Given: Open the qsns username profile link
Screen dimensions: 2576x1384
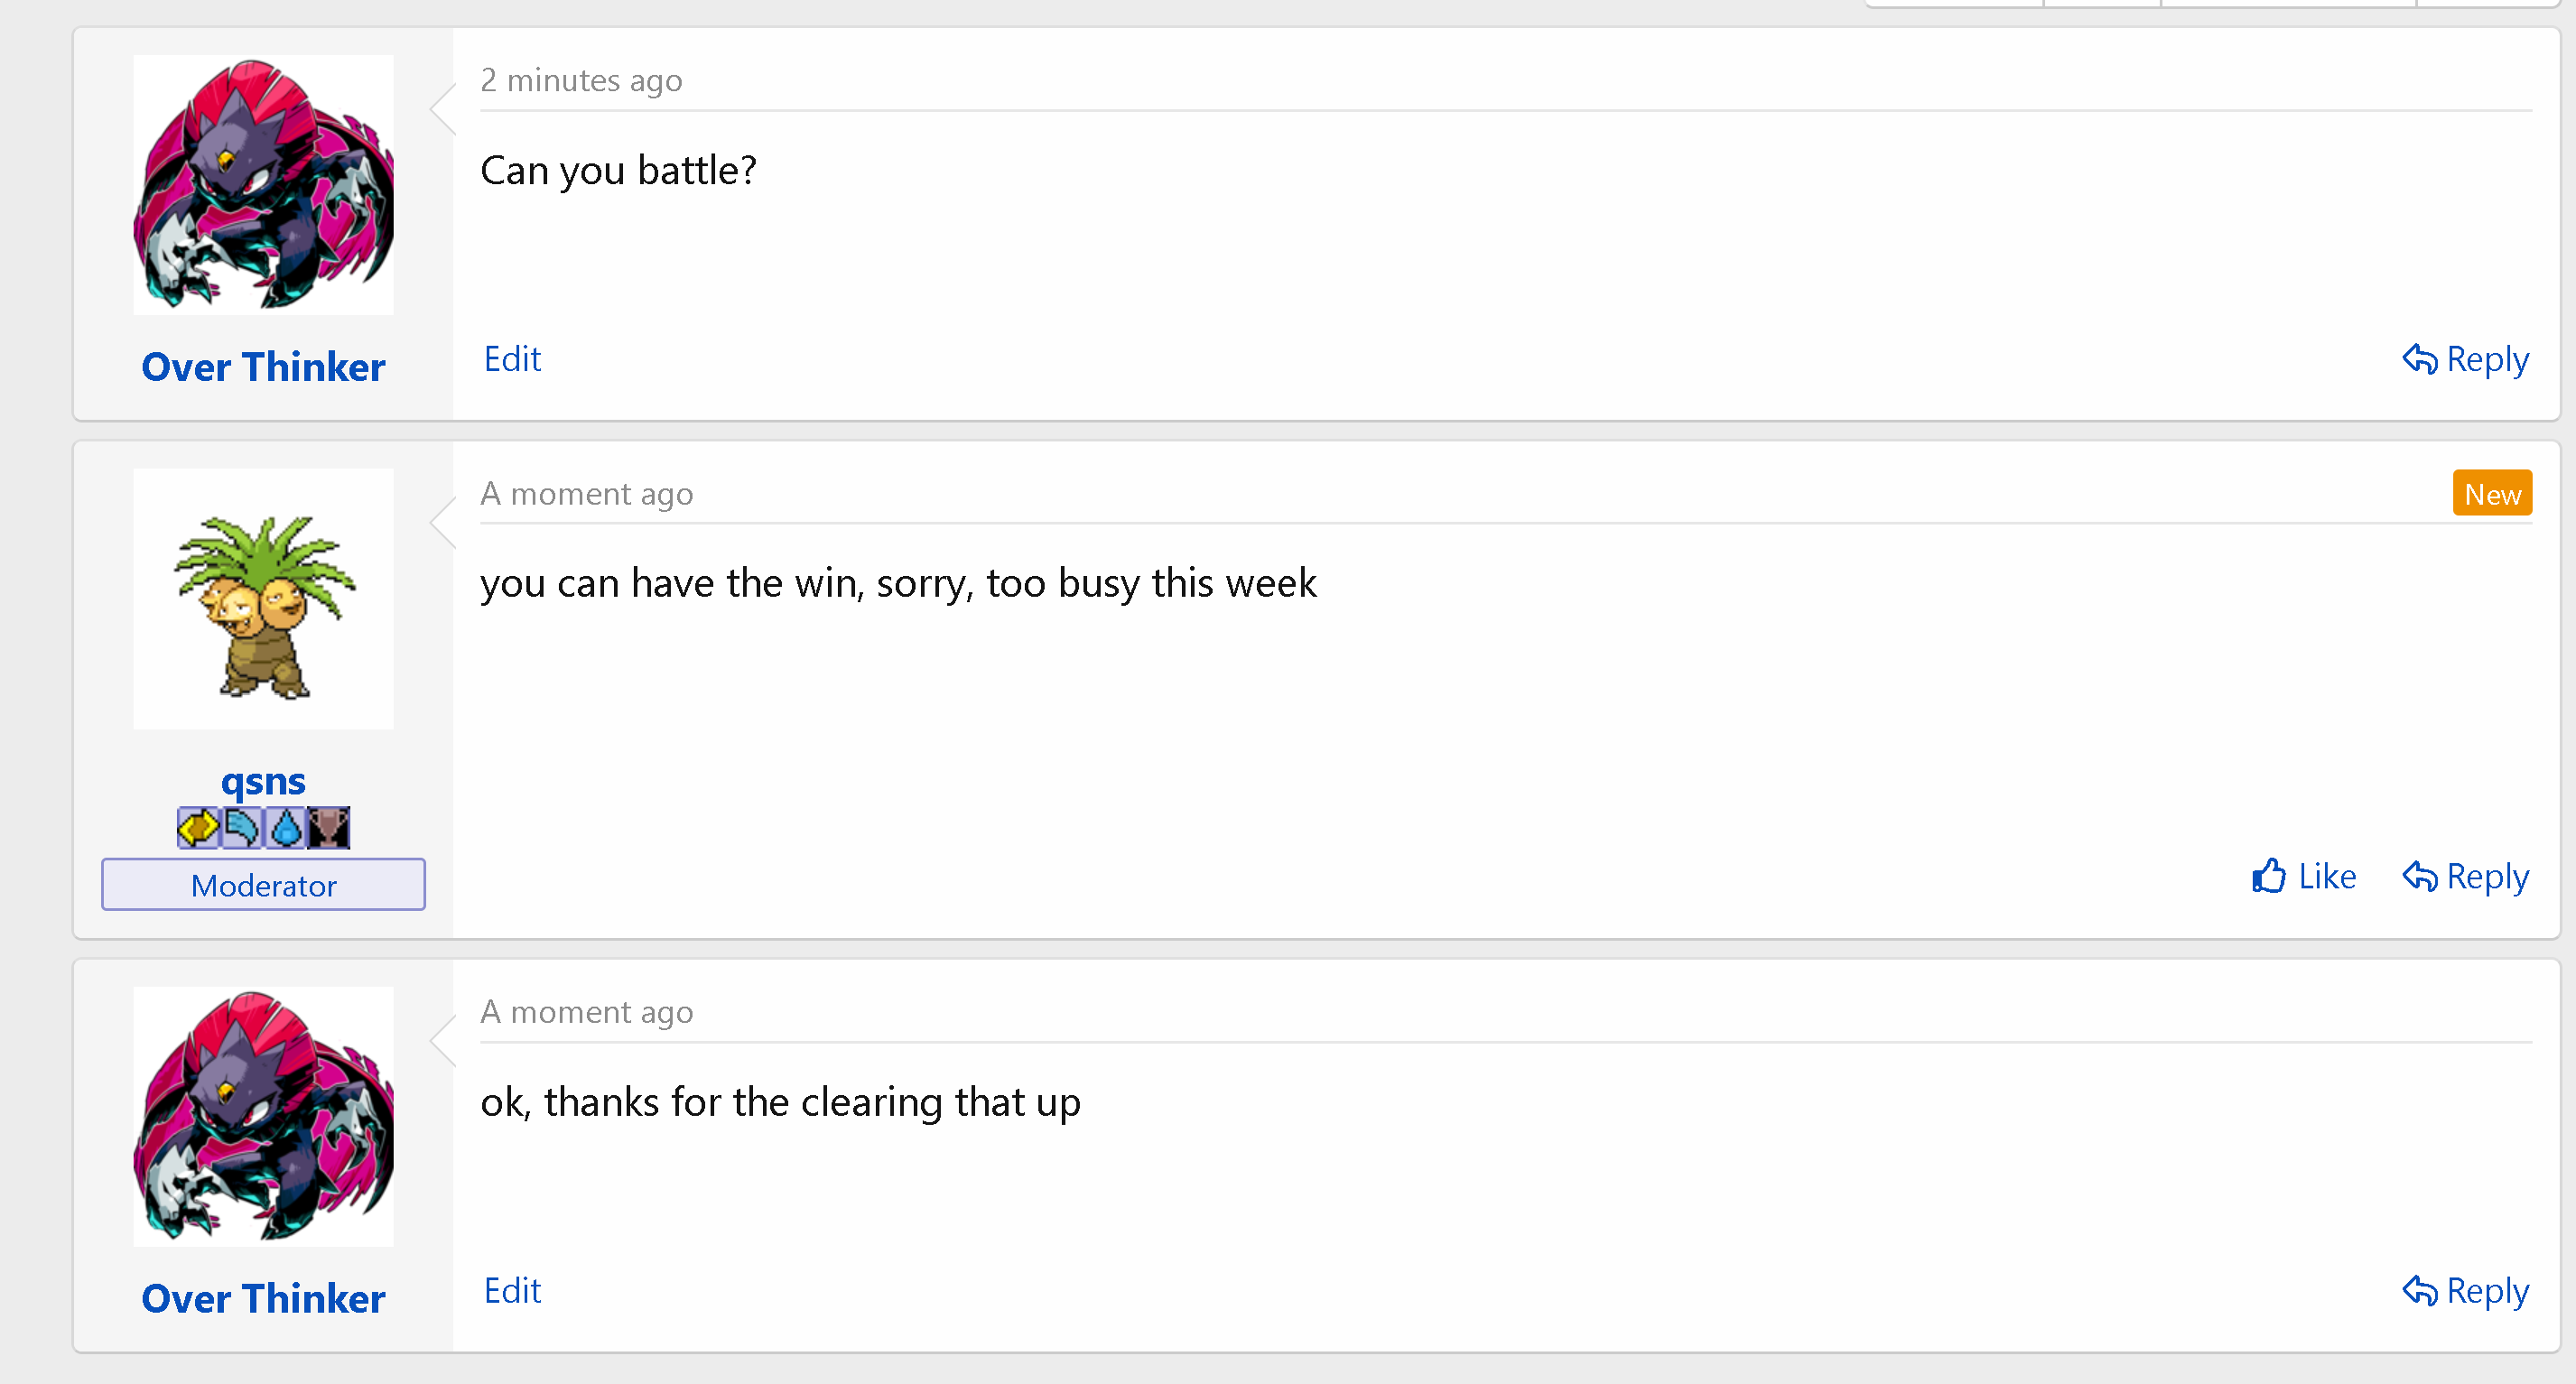Looking at the screenshot, I should [263, 781].
